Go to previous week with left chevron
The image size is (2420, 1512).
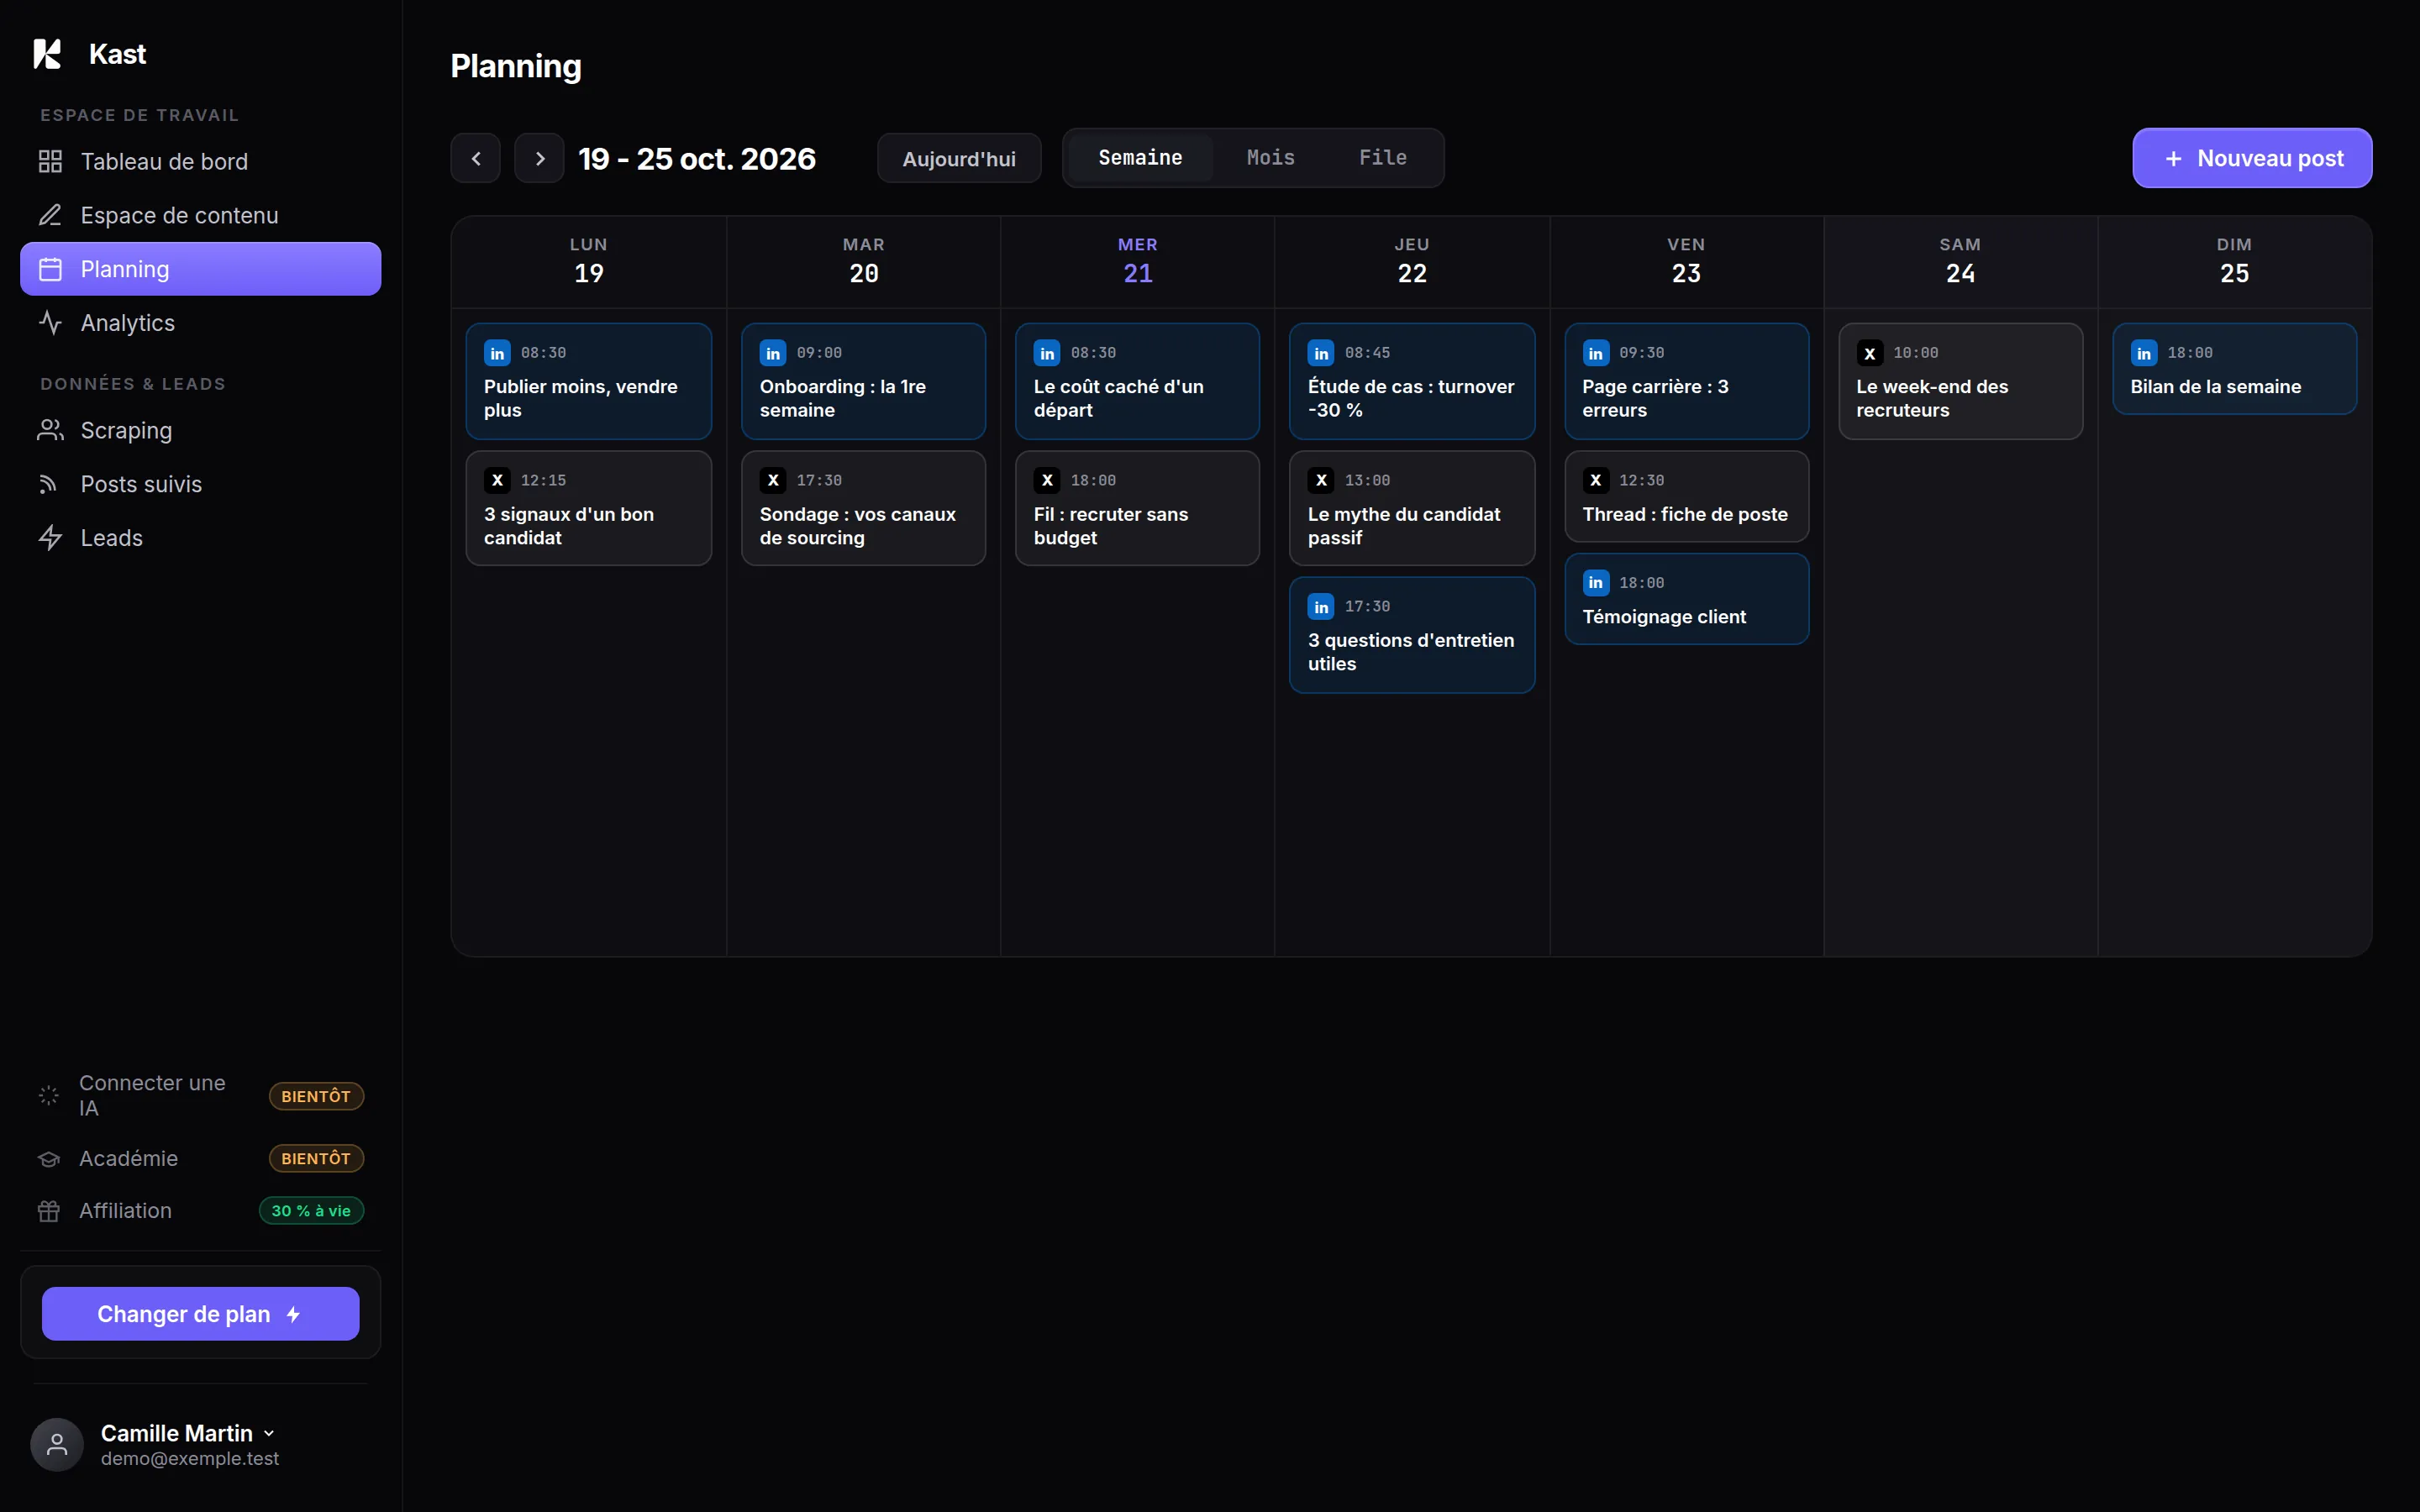476,158
